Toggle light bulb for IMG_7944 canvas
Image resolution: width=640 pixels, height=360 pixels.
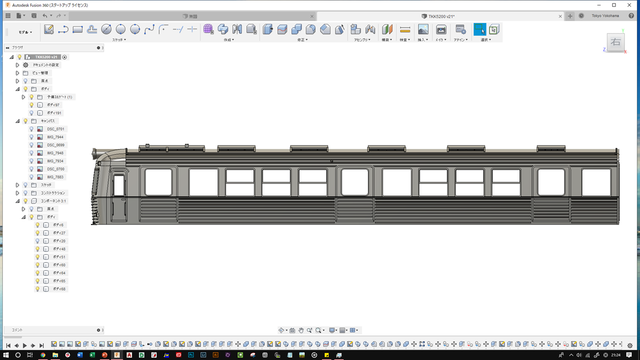tap(31, 137)
